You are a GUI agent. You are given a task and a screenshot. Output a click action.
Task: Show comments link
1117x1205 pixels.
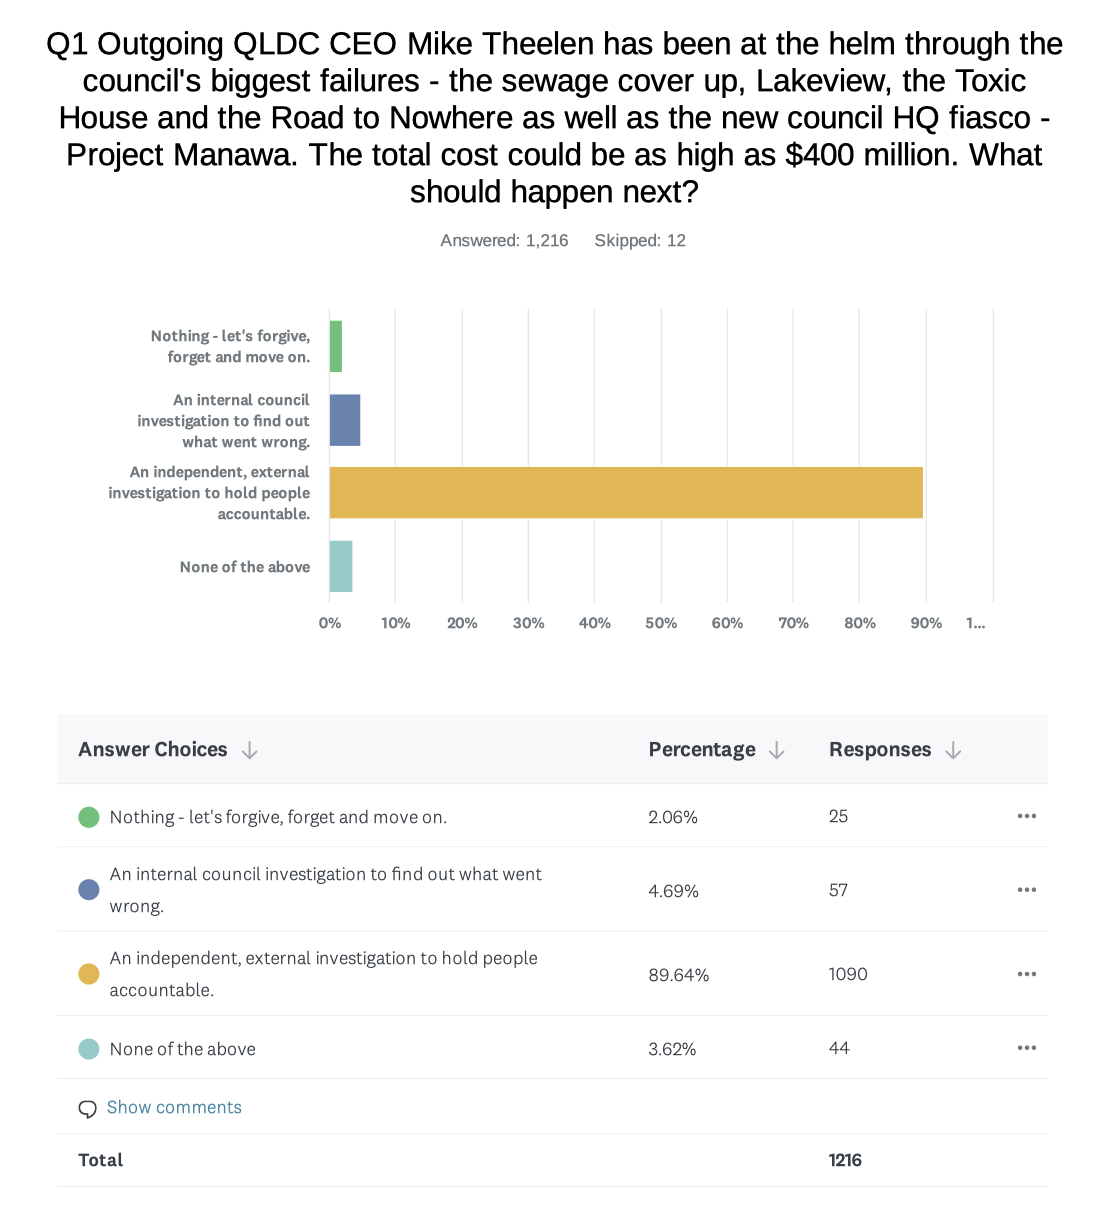tap(174, 1107)
